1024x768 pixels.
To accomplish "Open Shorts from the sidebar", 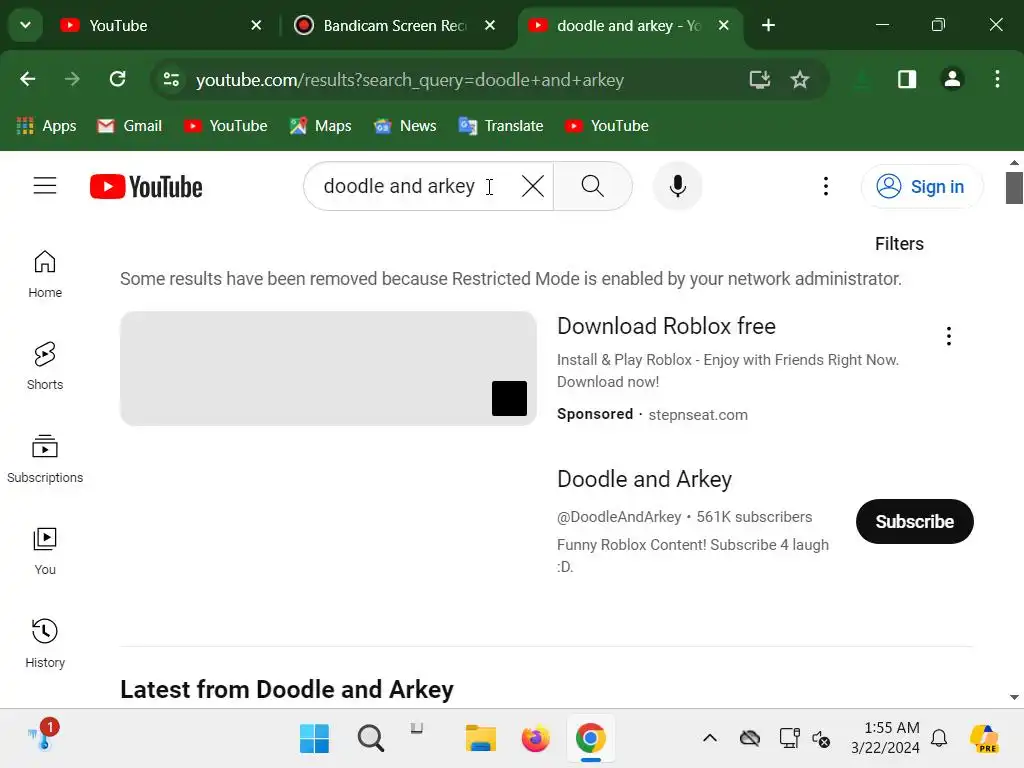I will (x=45, y=366).
